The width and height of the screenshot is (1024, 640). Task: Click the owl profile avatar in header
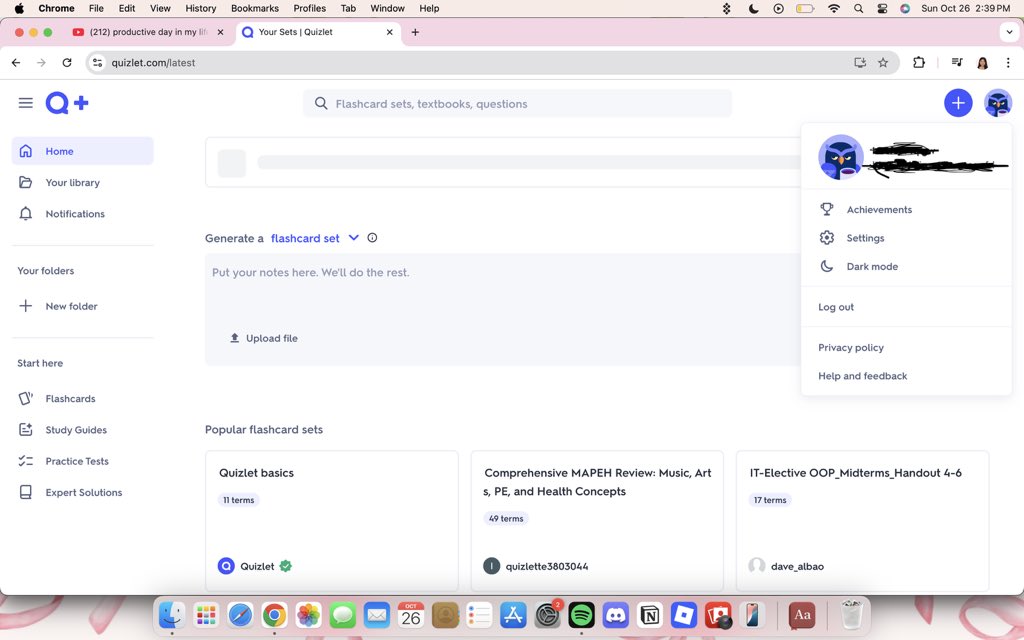pos(998,103)
